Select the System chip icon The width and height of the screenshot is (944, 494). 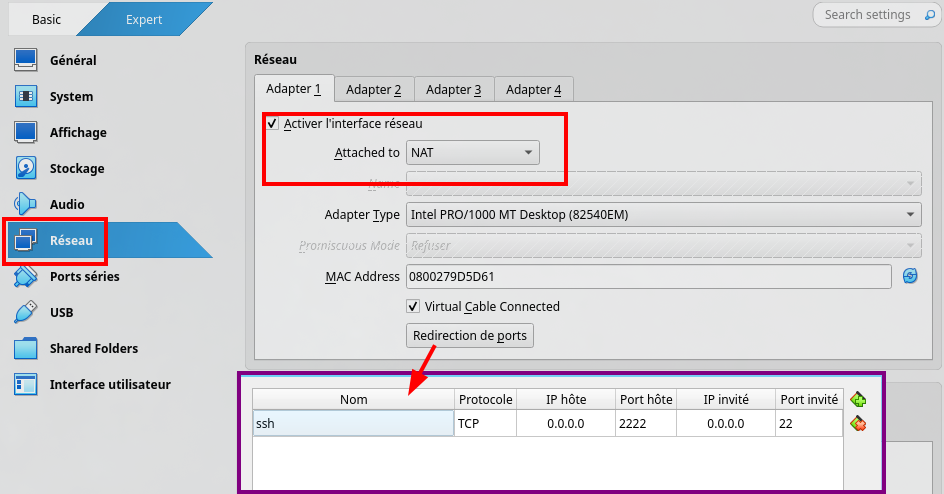[x=25, y=96]
